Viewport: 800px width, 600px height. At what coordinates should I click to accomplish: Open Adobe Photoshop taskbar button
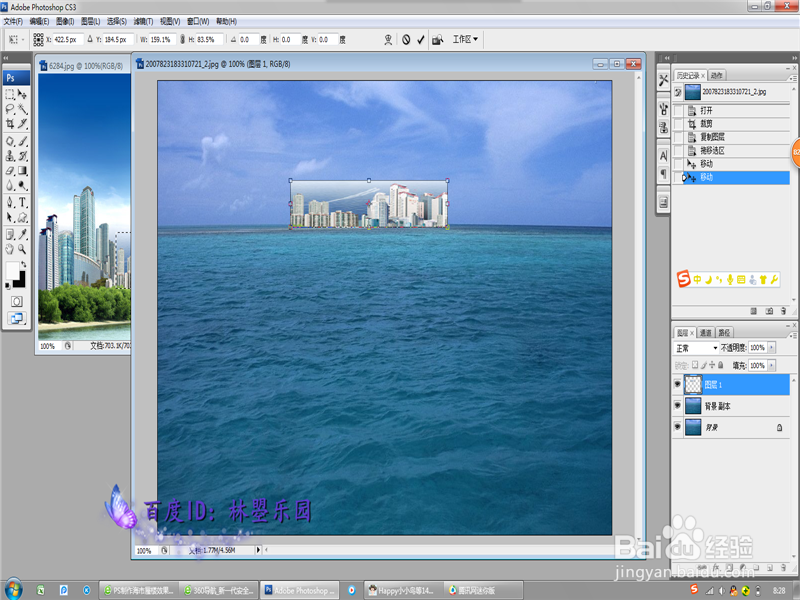[301, 590]
